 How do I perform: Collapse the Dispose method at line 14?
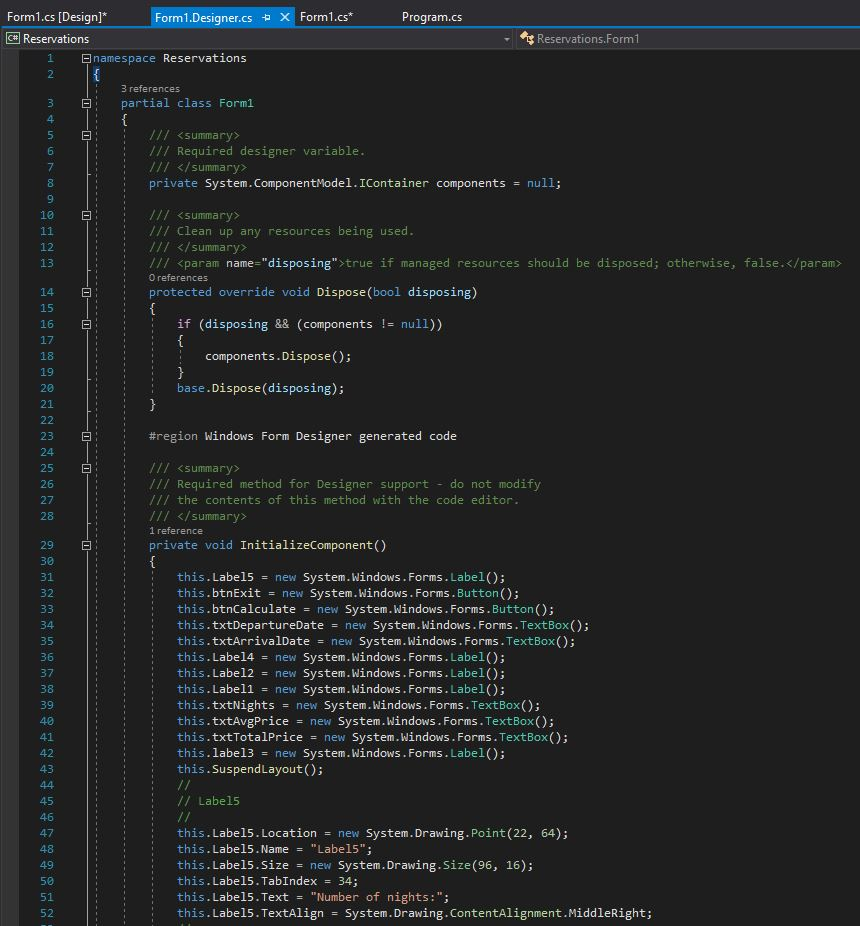pyautogui.click(x=86, y=292)
